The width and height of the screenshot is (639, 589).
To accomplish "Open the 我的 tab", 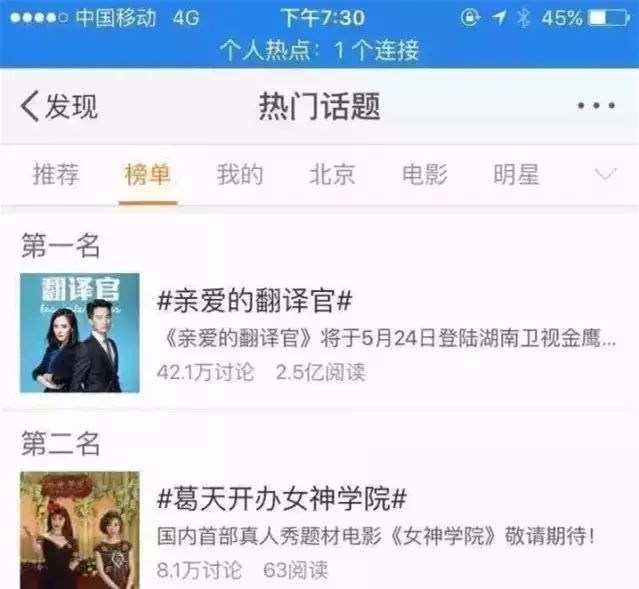I will coord(240,174).
